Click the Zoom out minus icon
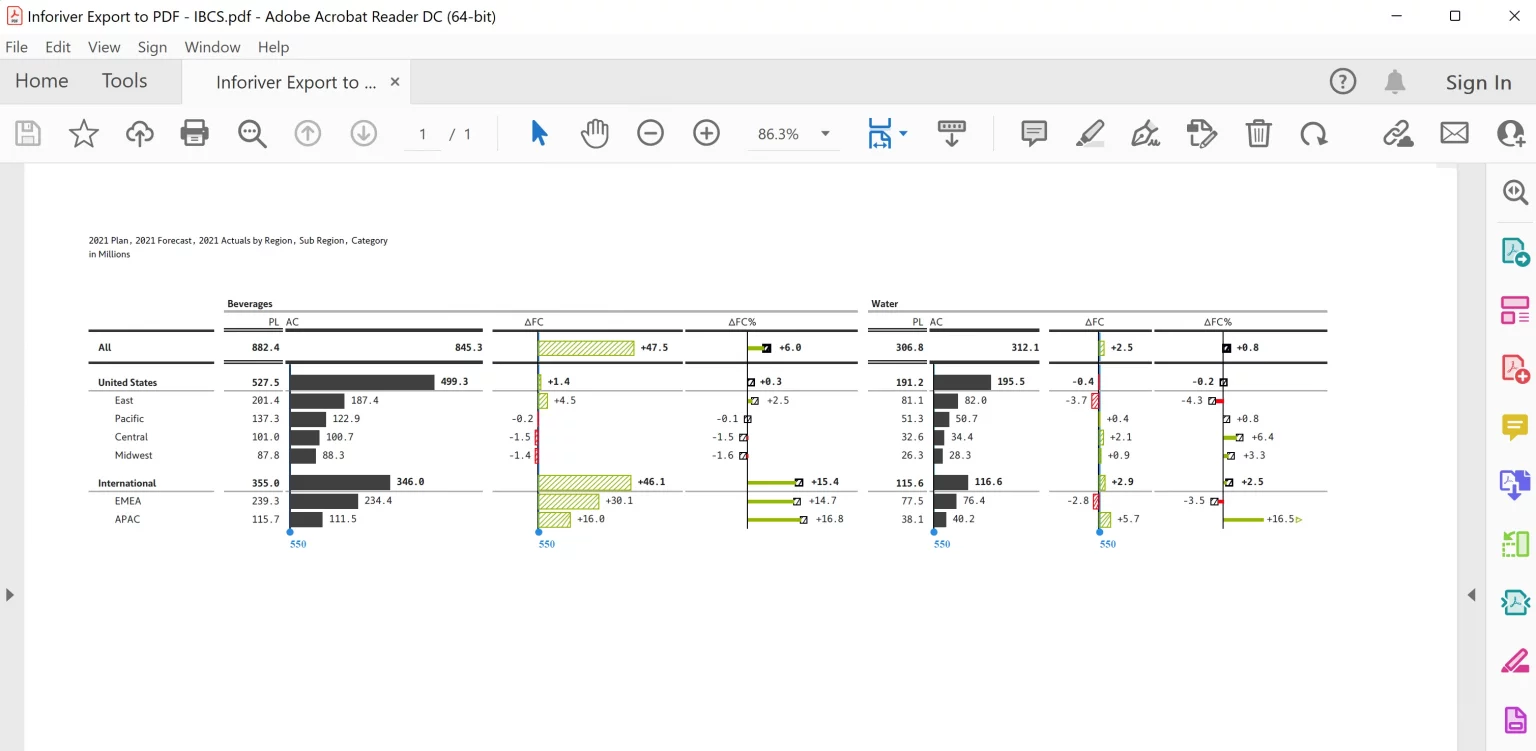This screenshot has width=1536, height=751. pyautogui.click(x=651, y=133)
